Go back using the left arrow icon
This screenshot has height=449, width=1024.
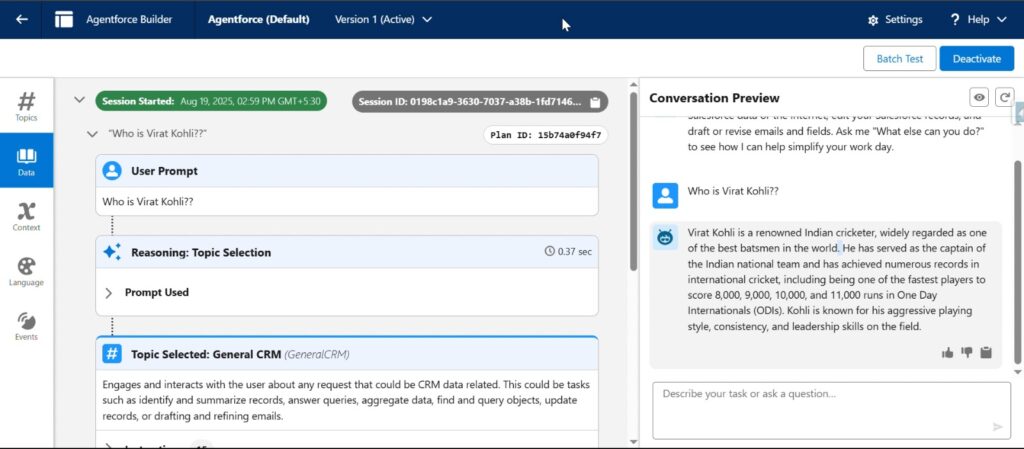tap(22, 20)
